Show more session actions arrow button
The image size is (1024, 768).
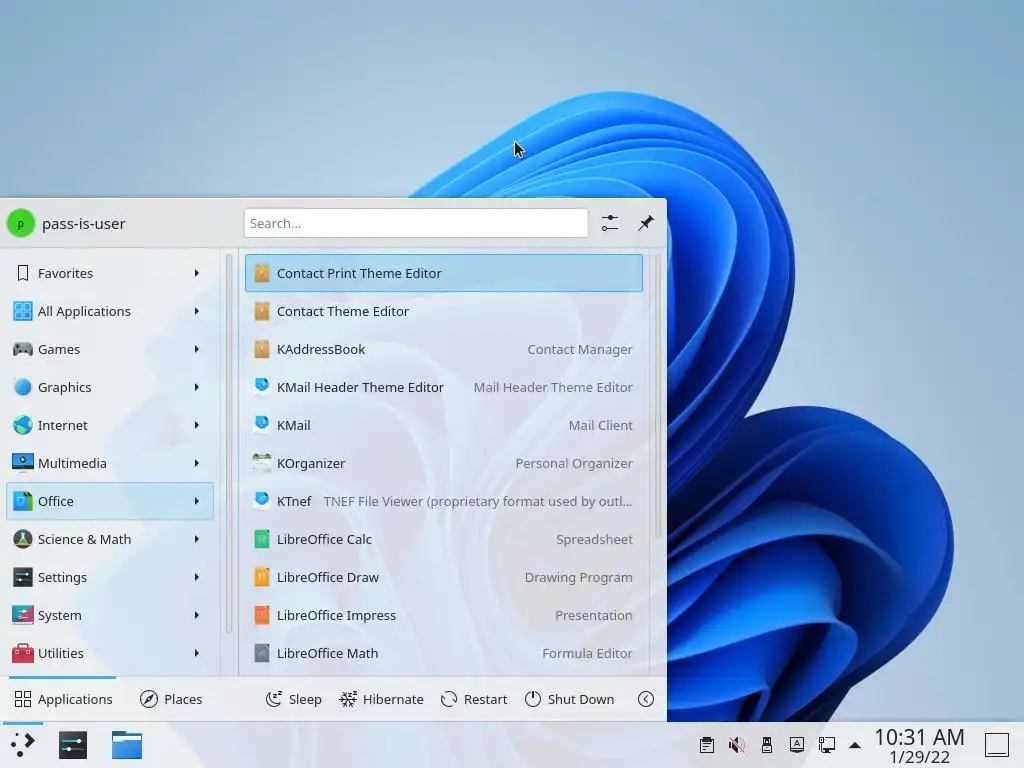point(645,699)
